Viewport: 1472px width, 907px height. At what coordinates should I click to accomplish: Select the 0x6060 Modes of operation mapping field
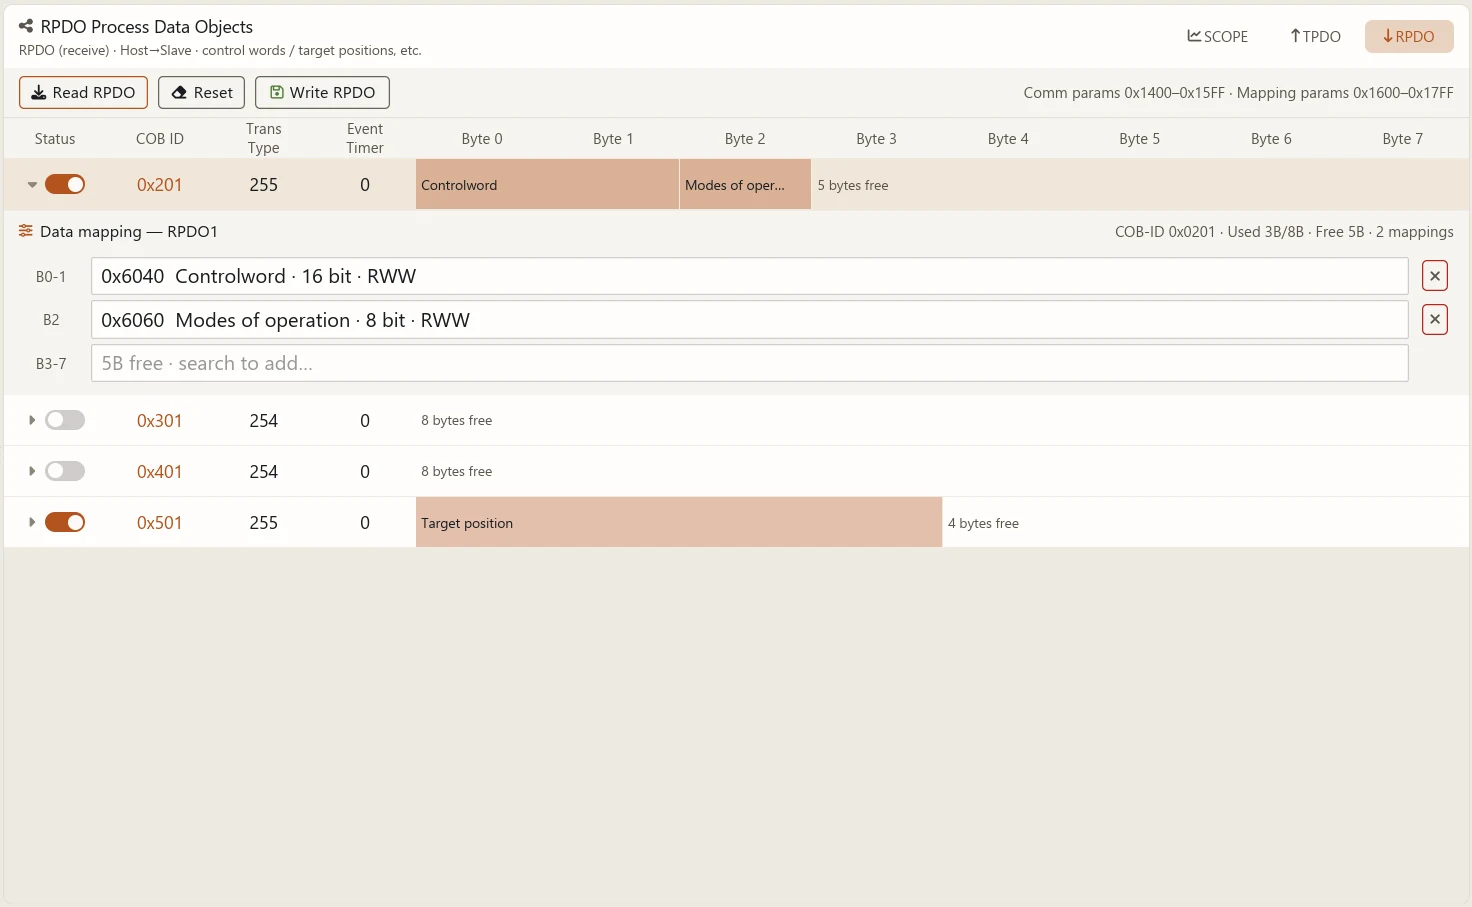point(750,320)
